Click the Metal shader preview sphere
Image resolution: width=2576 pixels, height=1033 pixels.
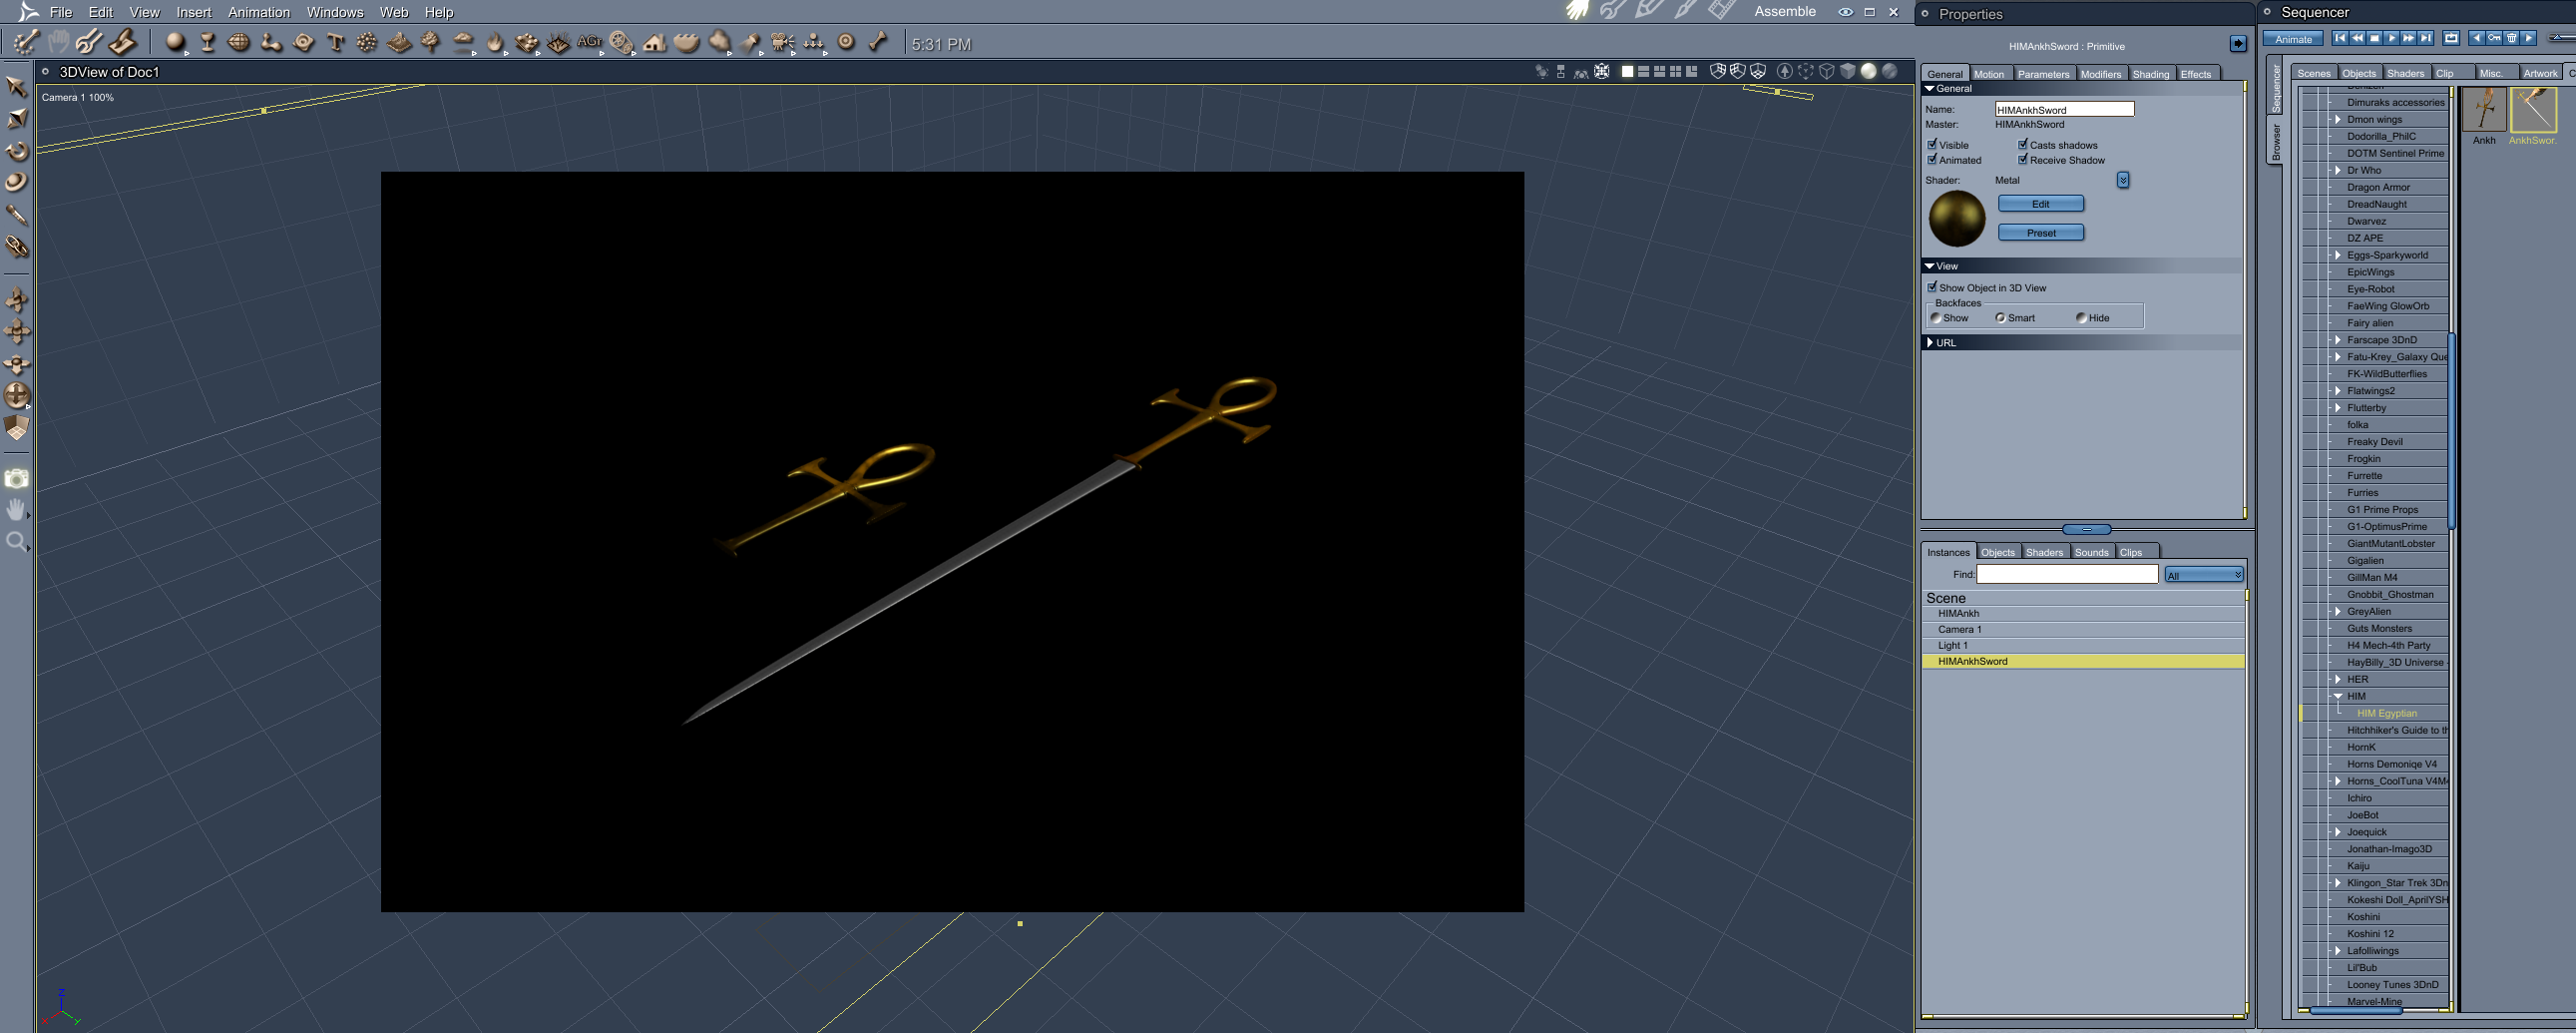[x=1957, y=218]
